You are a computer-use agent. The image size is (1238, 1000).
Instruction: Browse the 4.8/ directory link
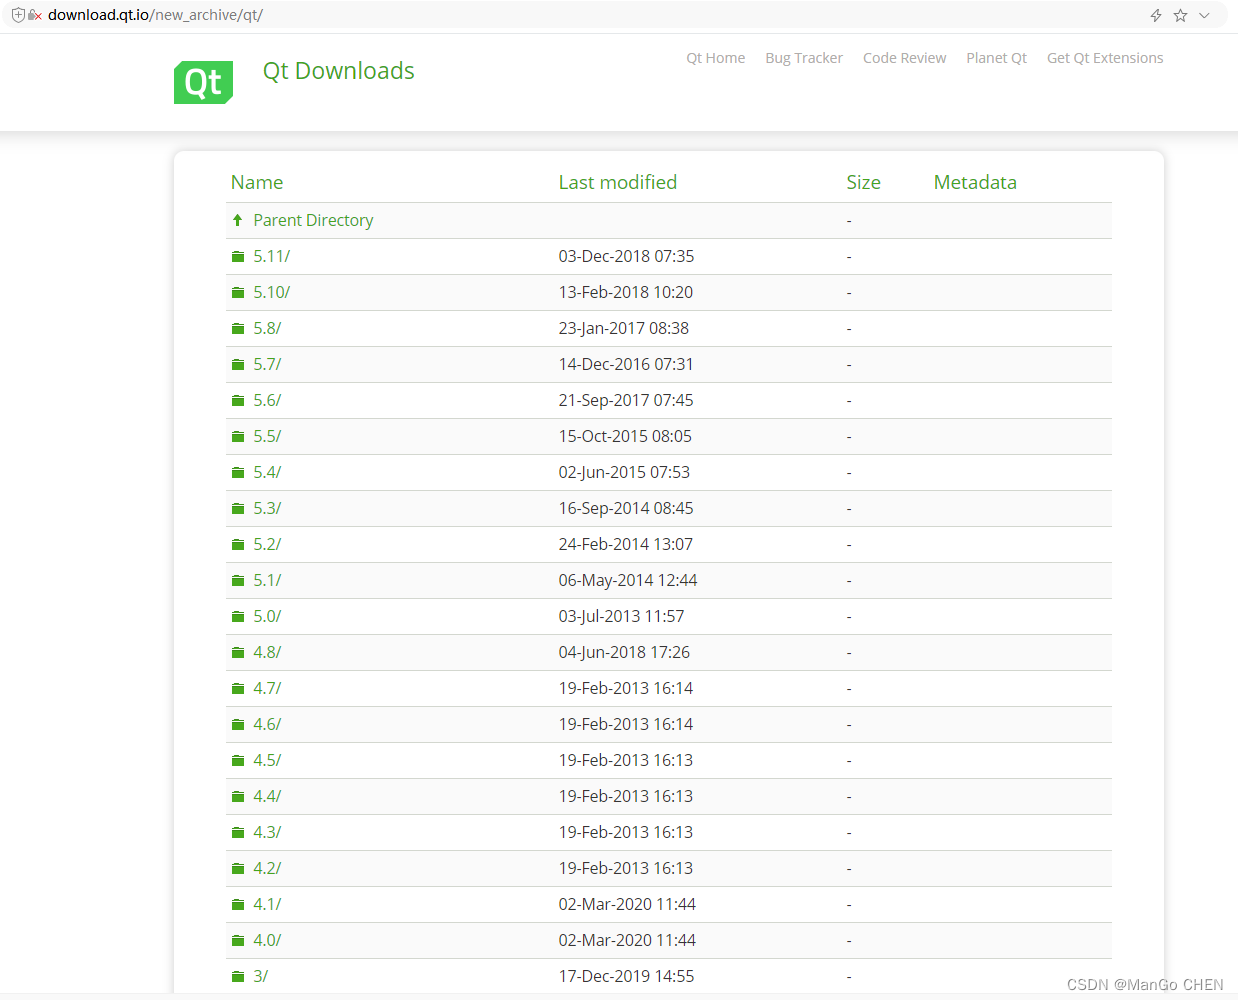pyautogui.click(x=267, y=653)
